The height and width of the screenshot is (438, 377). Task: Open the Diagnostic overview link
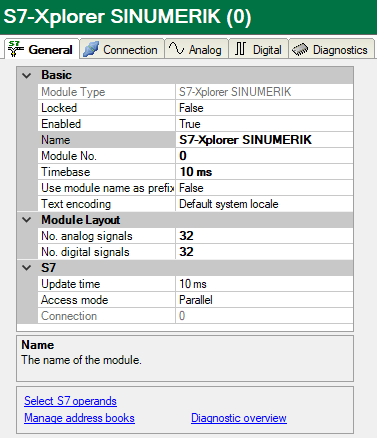[x=239, y=418]
